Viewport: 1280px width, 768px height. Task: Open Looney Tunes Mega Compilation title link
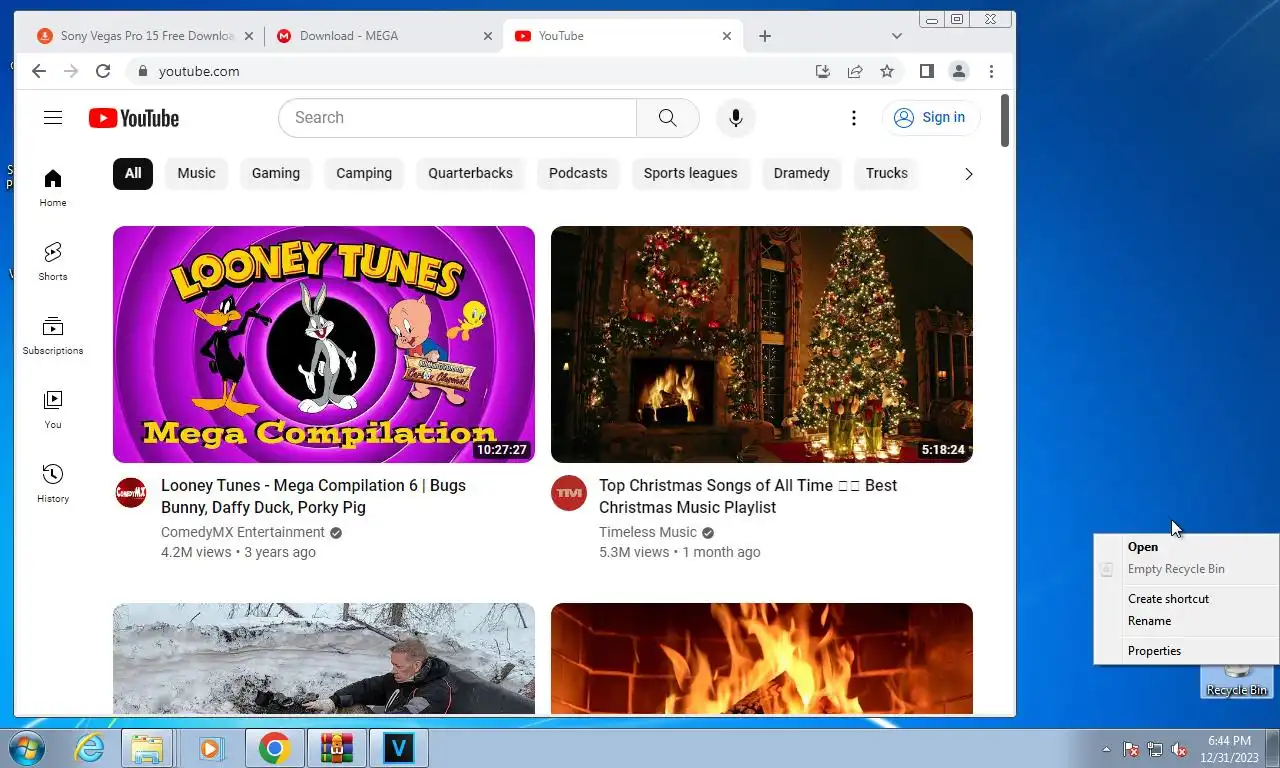pos(313,496)
